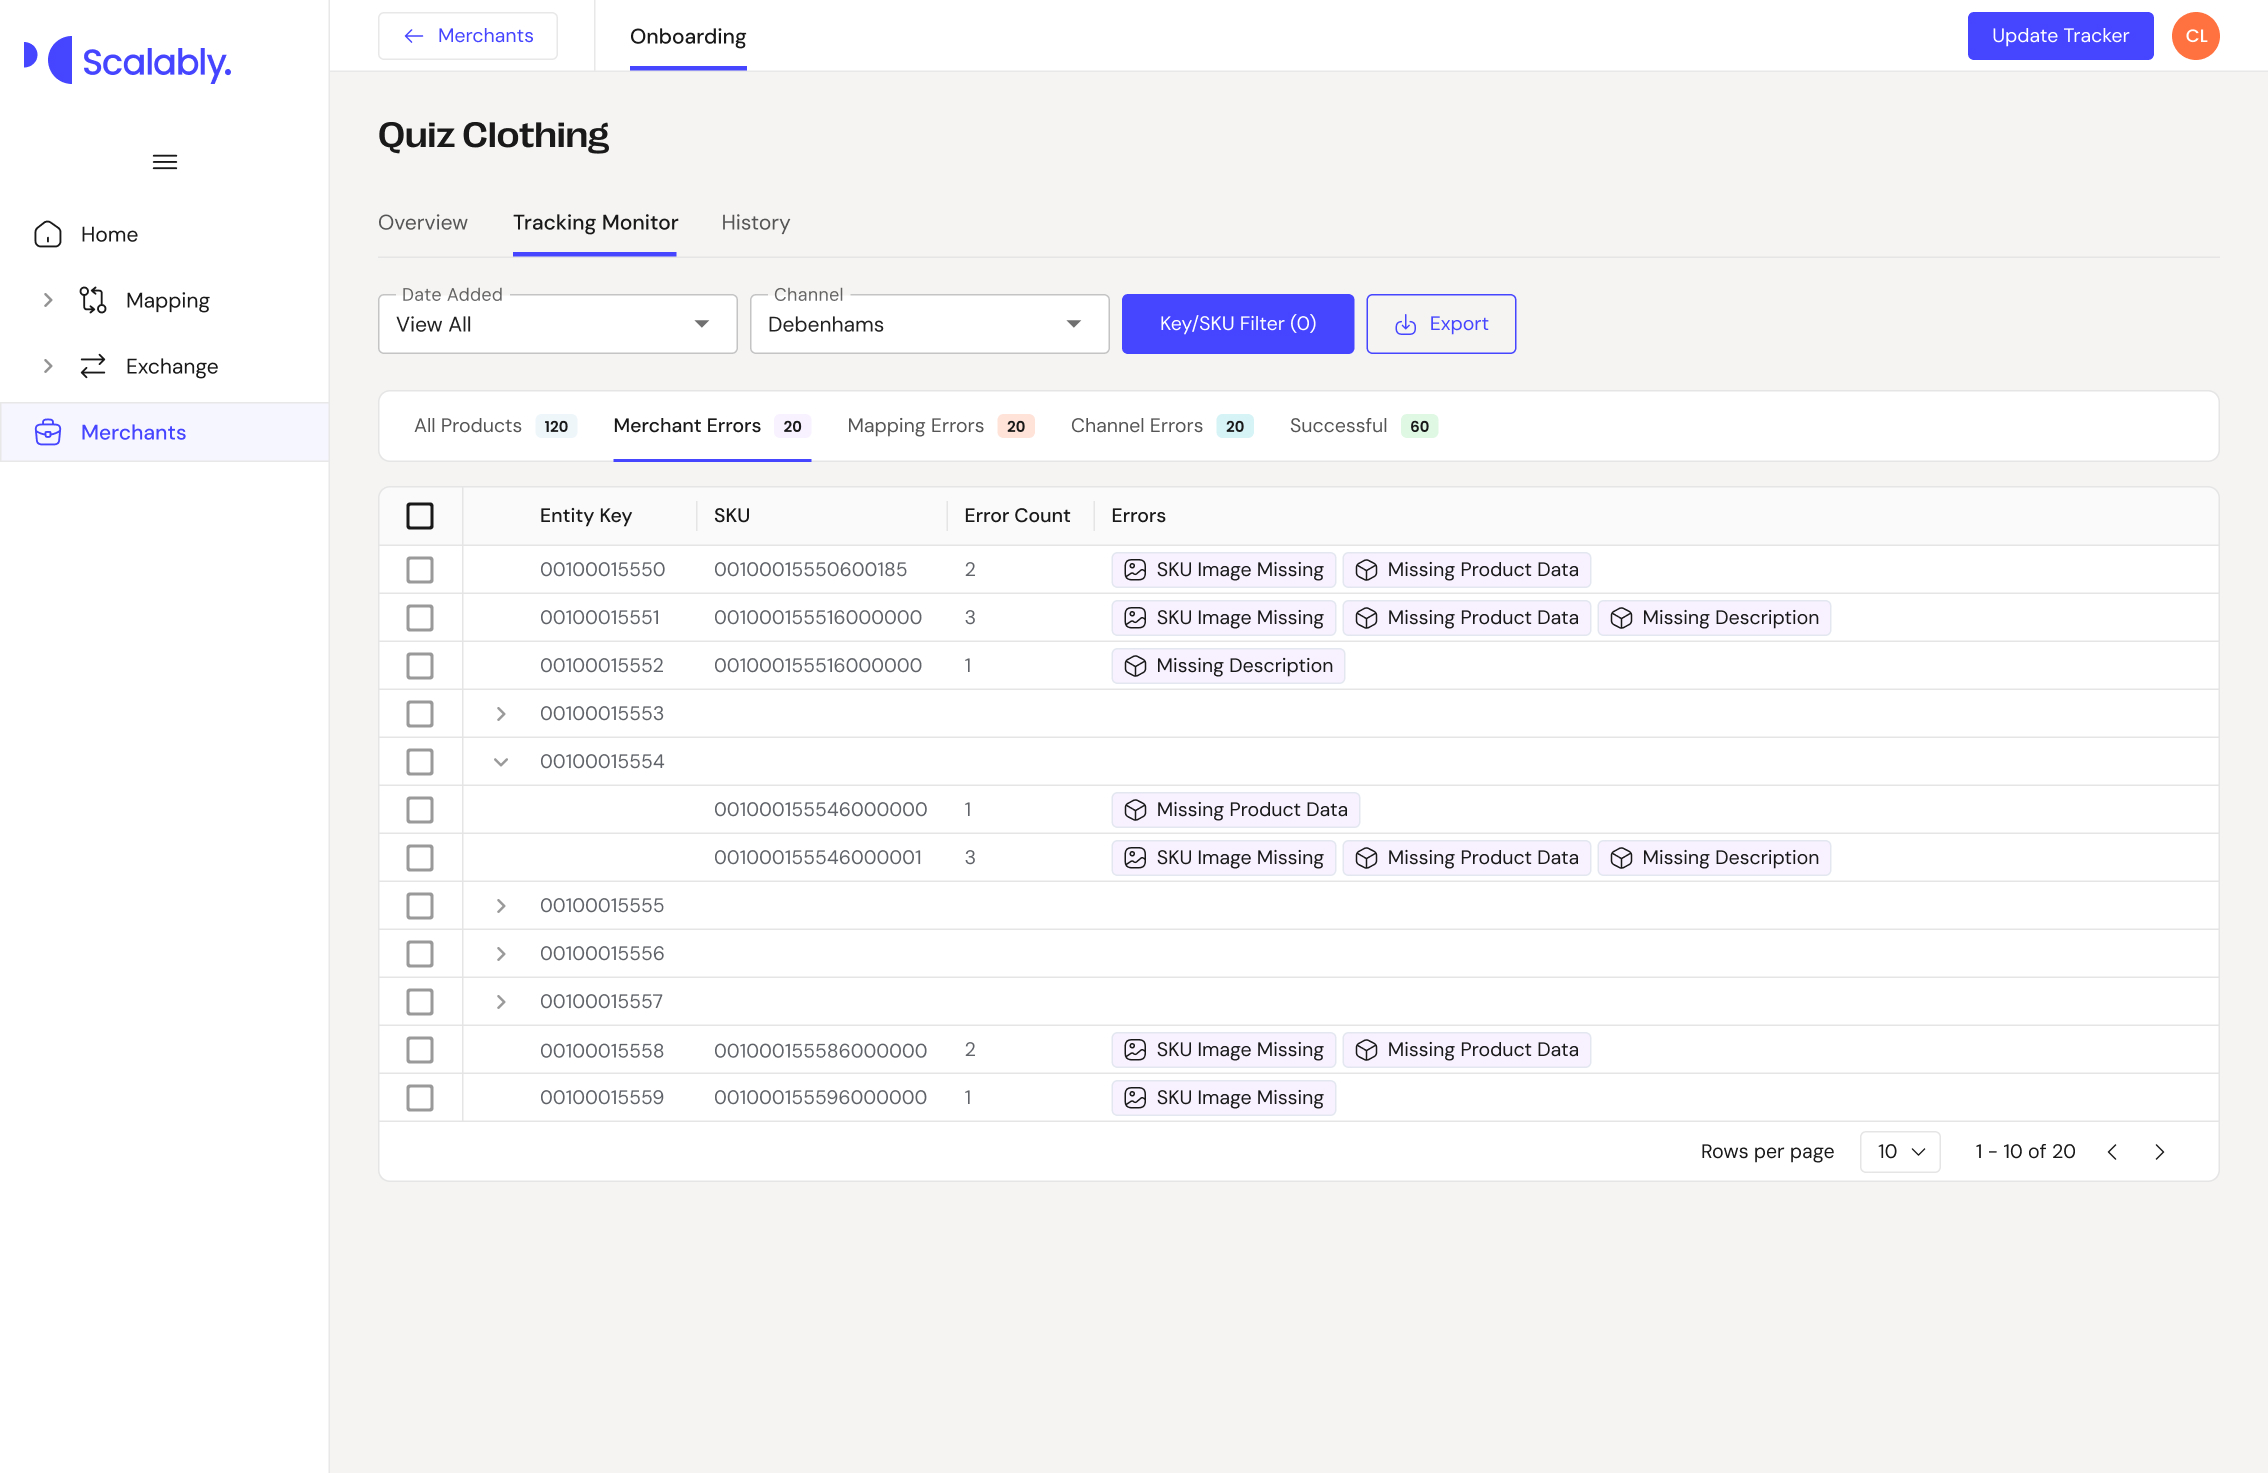Open the History tab
Screen dimensions: 2268x1473
click(755, 222)
